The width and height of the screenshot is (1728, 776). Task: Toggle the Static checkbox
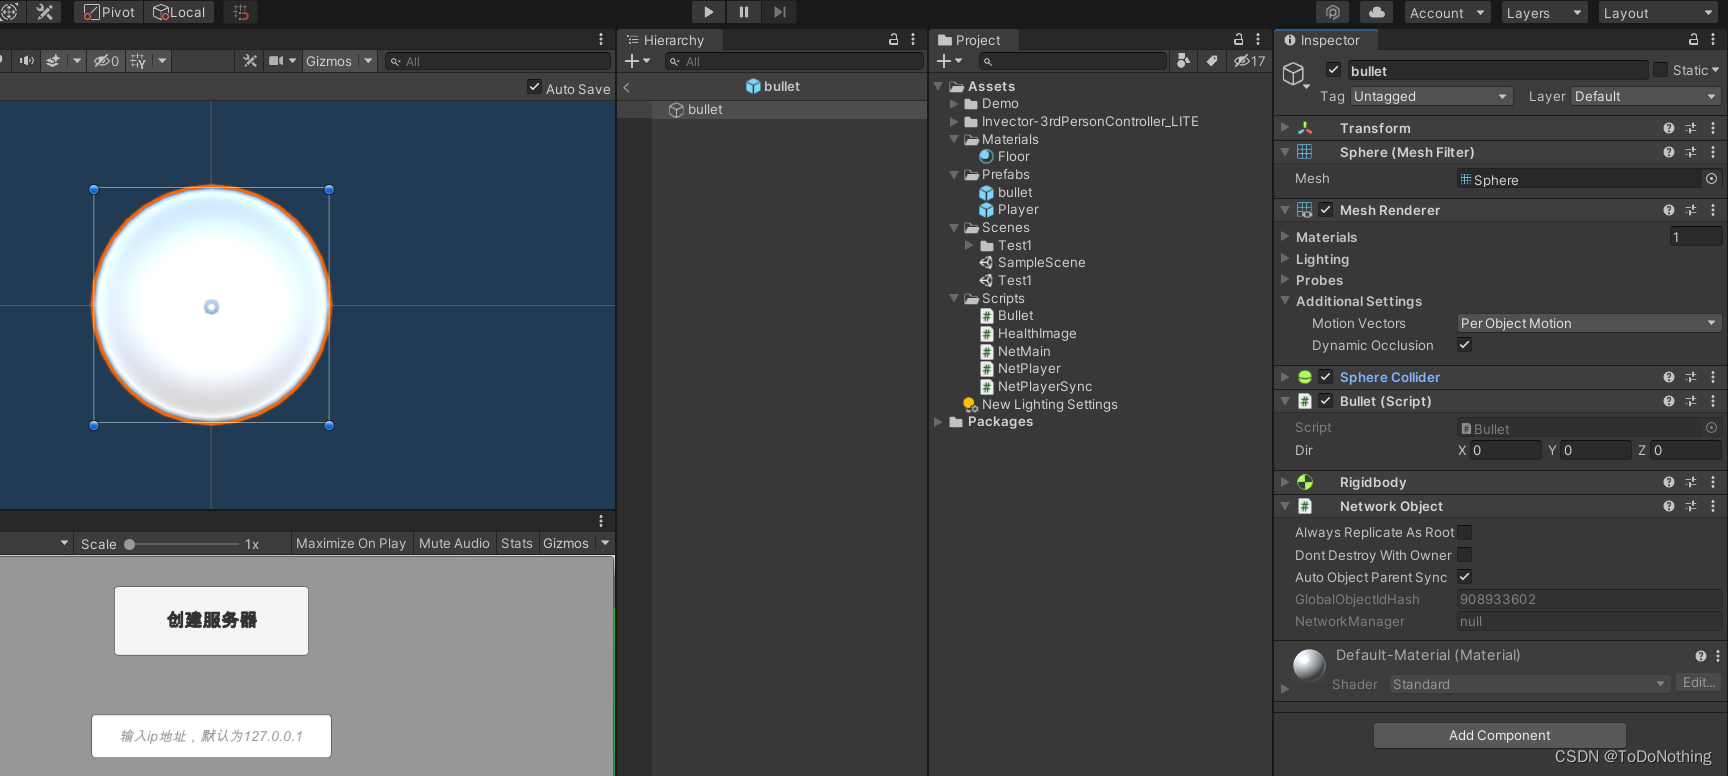(x=1660, y=70)
